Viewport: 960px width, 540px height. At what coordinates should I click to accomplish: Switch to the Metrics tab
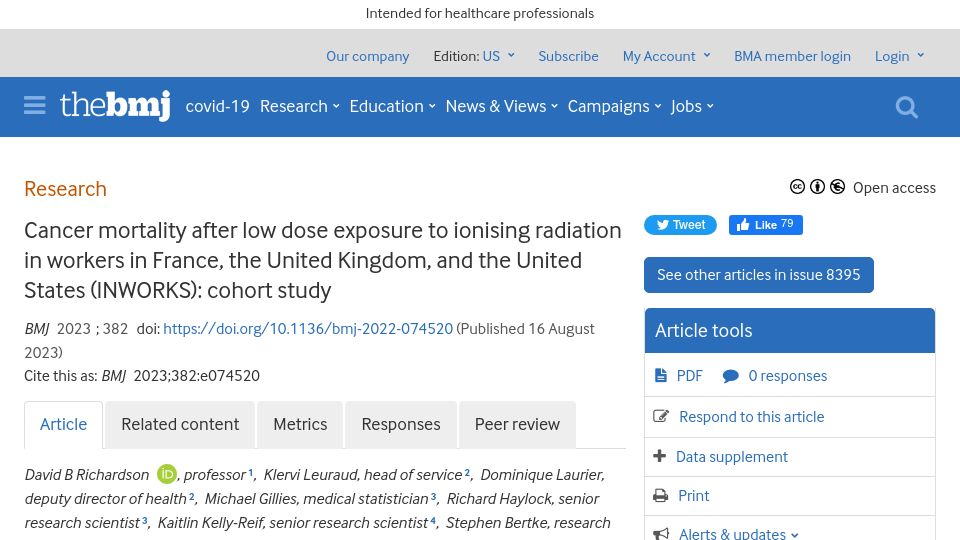(x=300, y=424)
